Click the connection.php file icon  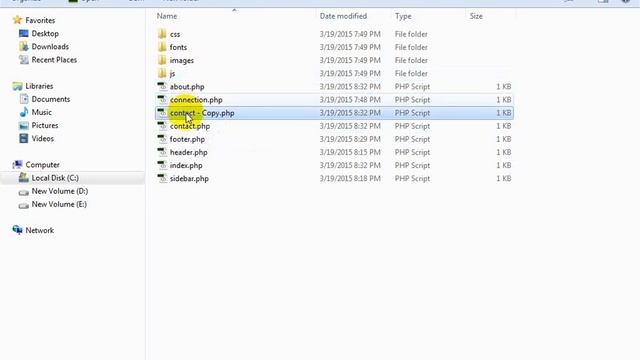[x=162, y=100]
